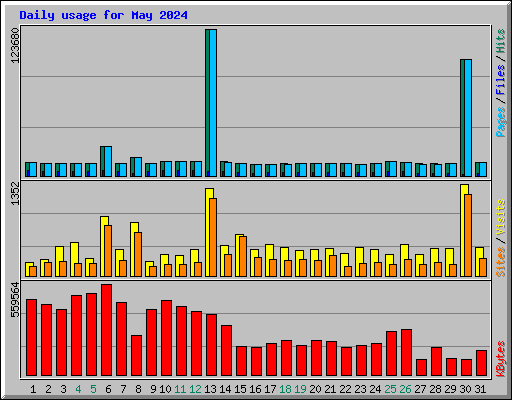Click green weekend day label 5
Screen dimensions: 512x400
[93, 389]
